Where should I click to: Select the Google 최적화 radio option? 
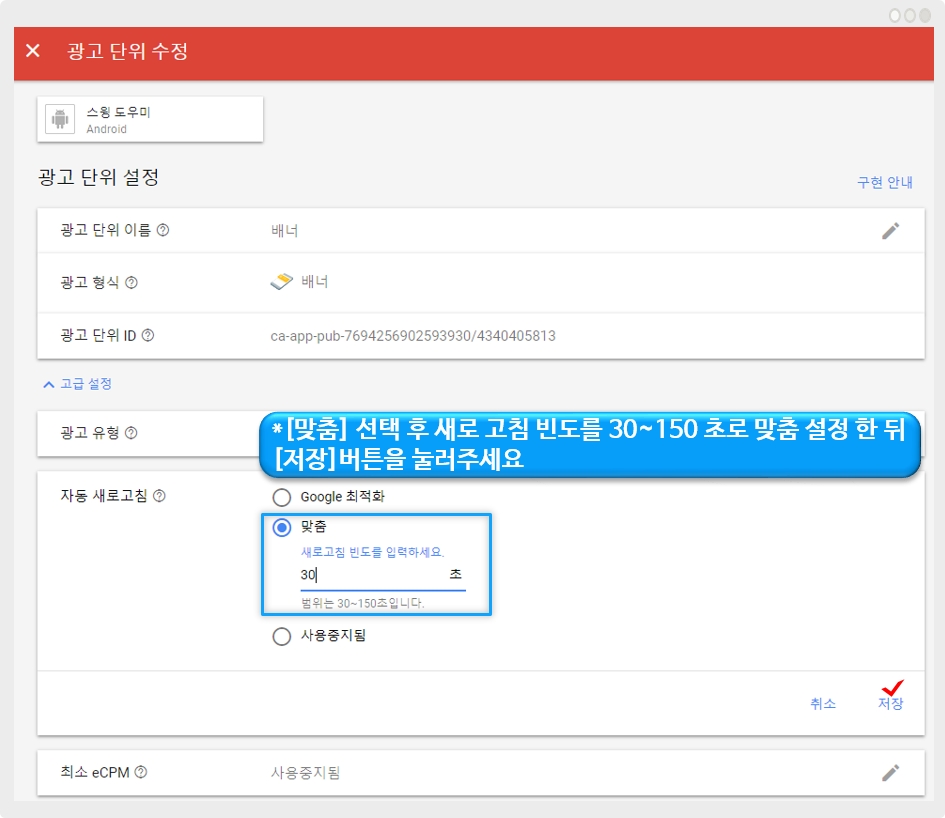(282, 497)
